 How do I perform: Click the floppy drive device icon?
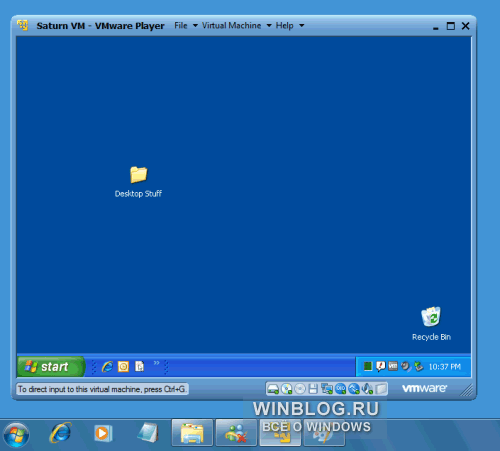point(313,389)
